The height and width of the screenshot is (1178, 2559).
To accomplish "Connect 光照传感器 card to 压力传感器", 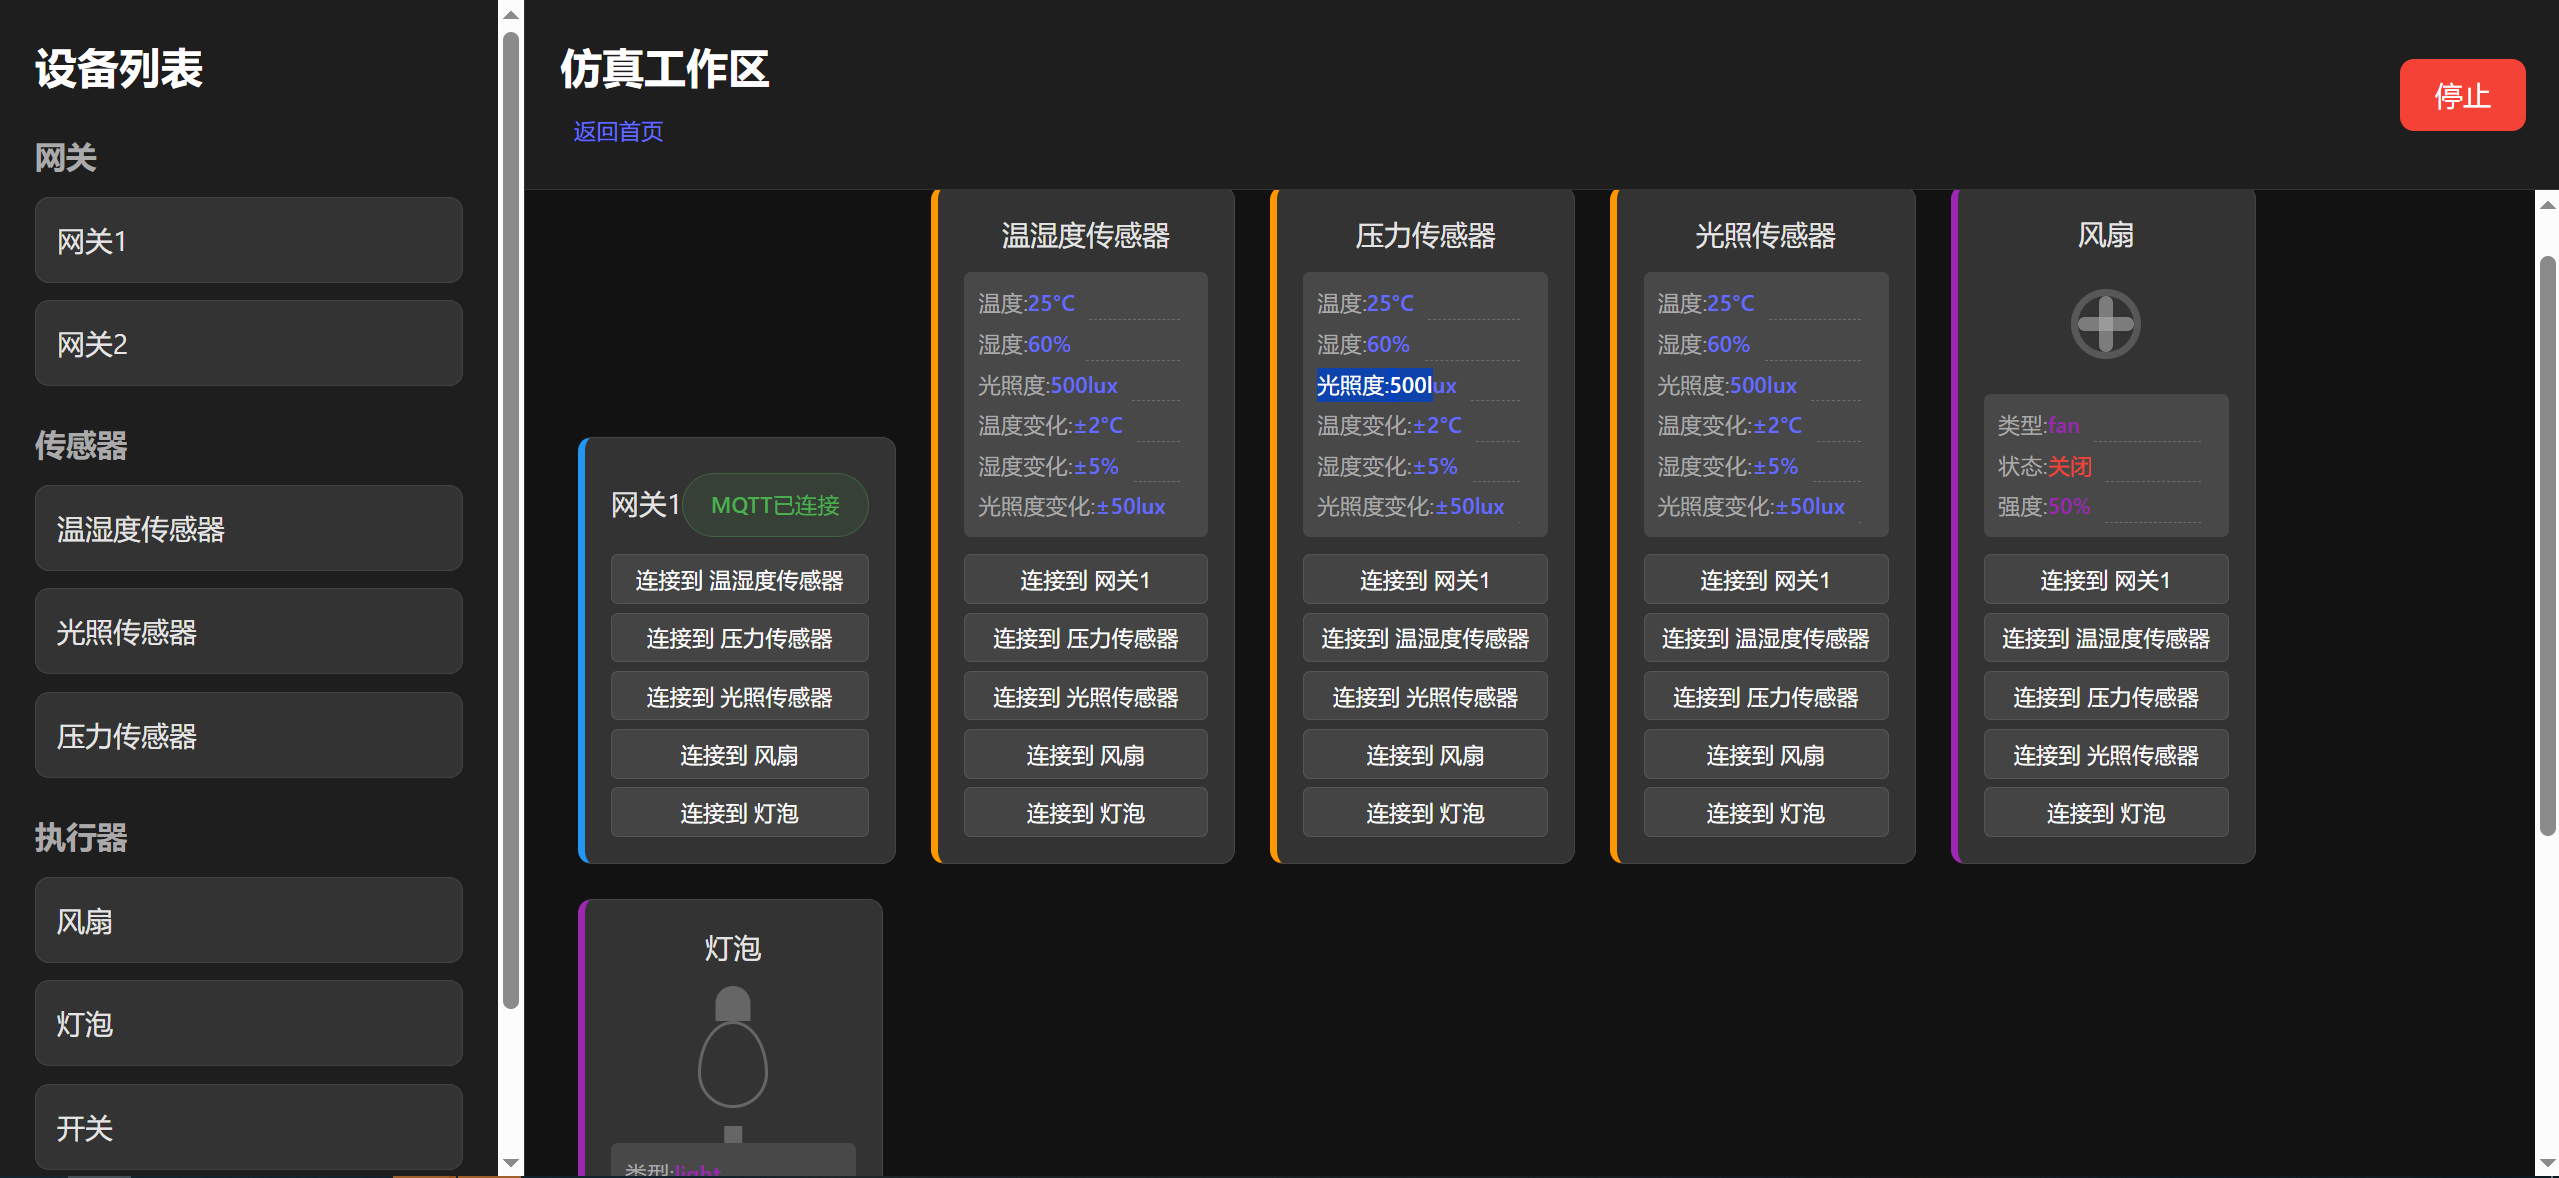I will click(1765, 697).
